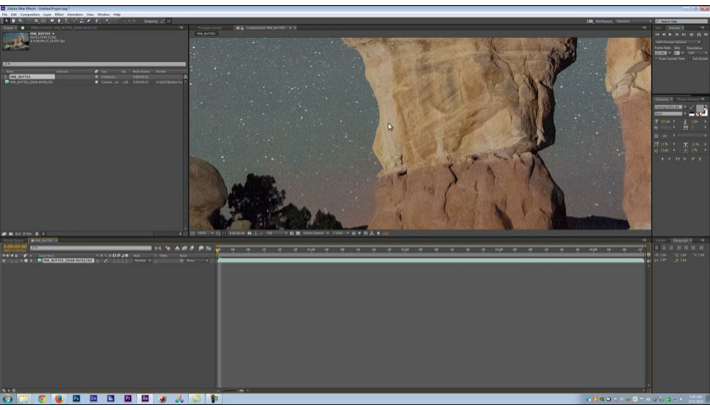The image size is (710, 410).
Task: Open the Workspace dropdown
Action: [x=633, y=21]
